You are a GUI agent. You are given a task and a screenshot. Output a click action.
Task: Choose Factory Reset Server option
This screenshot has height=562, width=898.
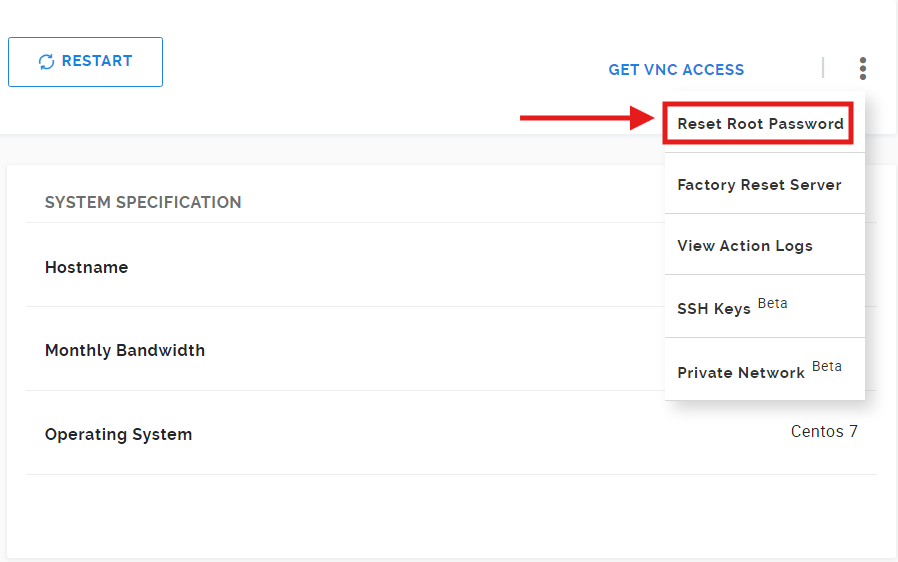click(x=759, y=184)
